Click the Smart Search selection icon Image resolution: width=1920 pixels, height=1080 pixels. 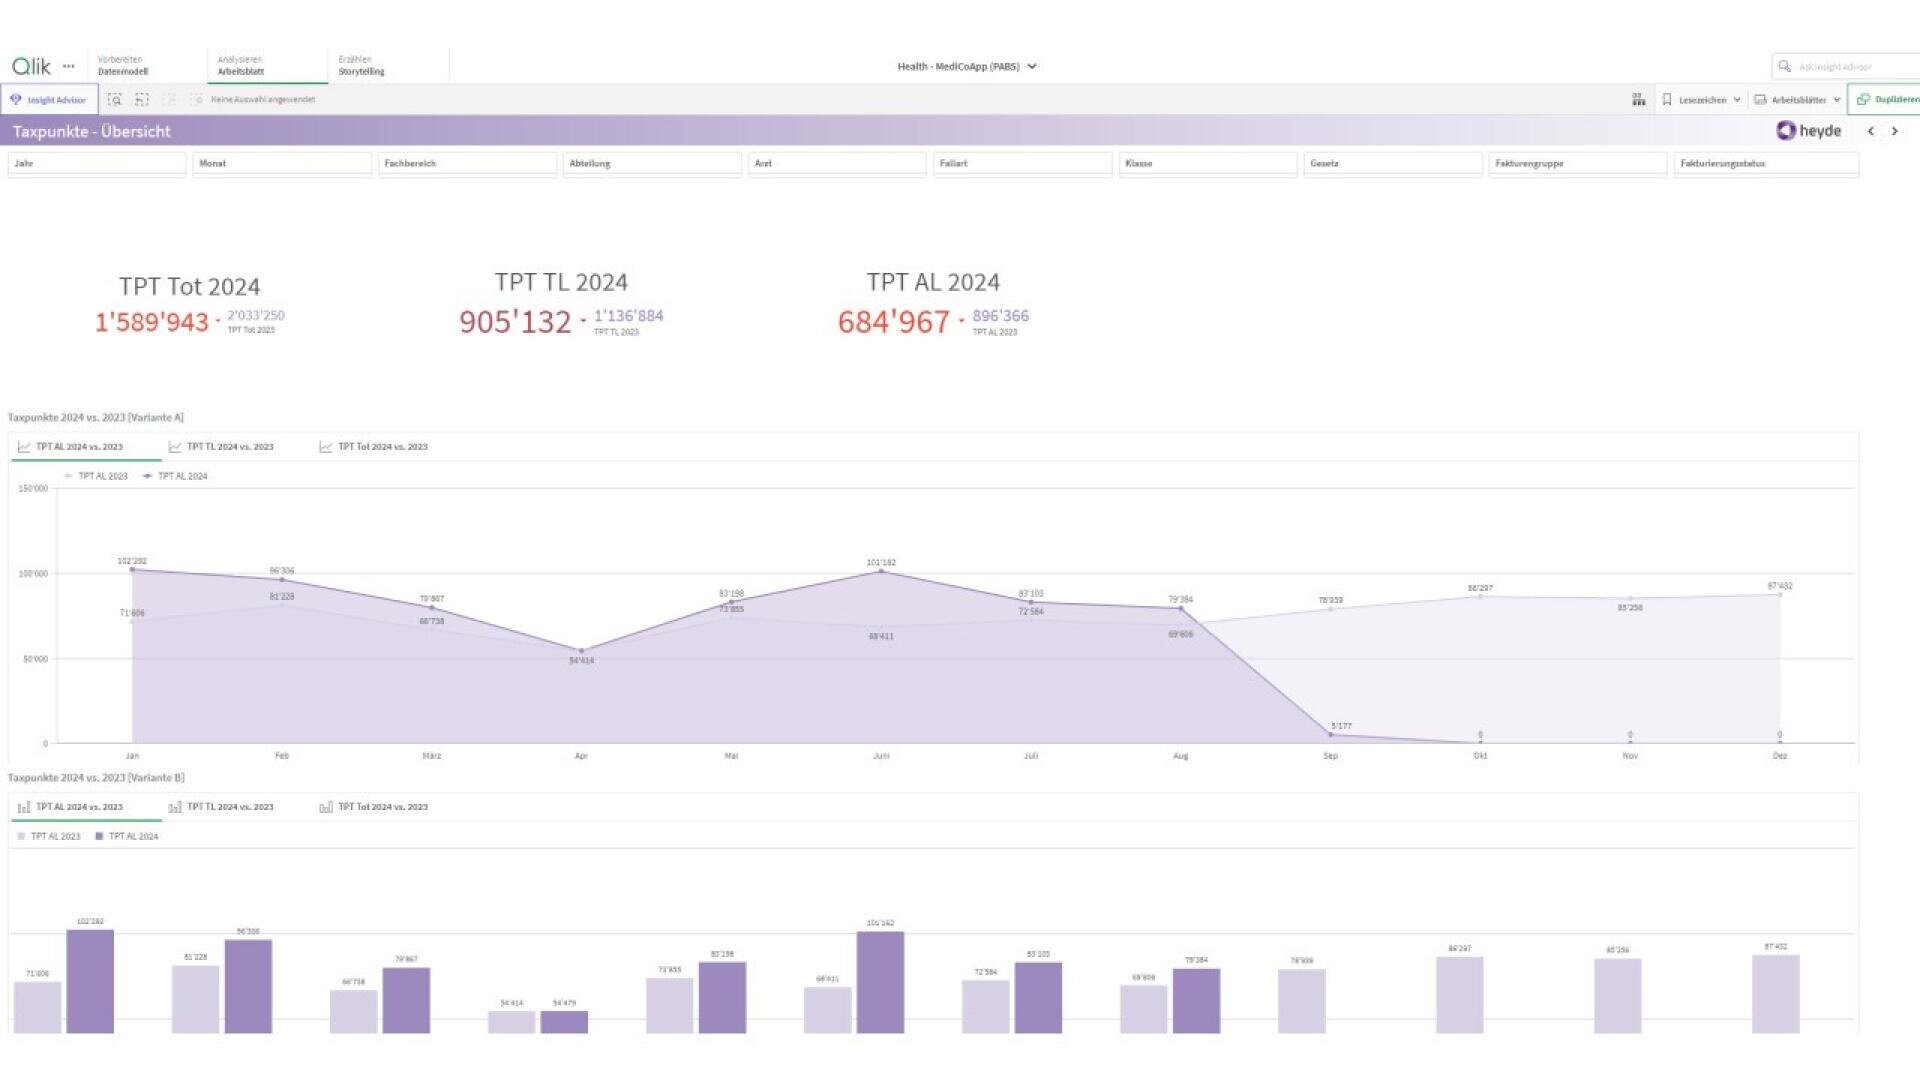tap(115, 99)
